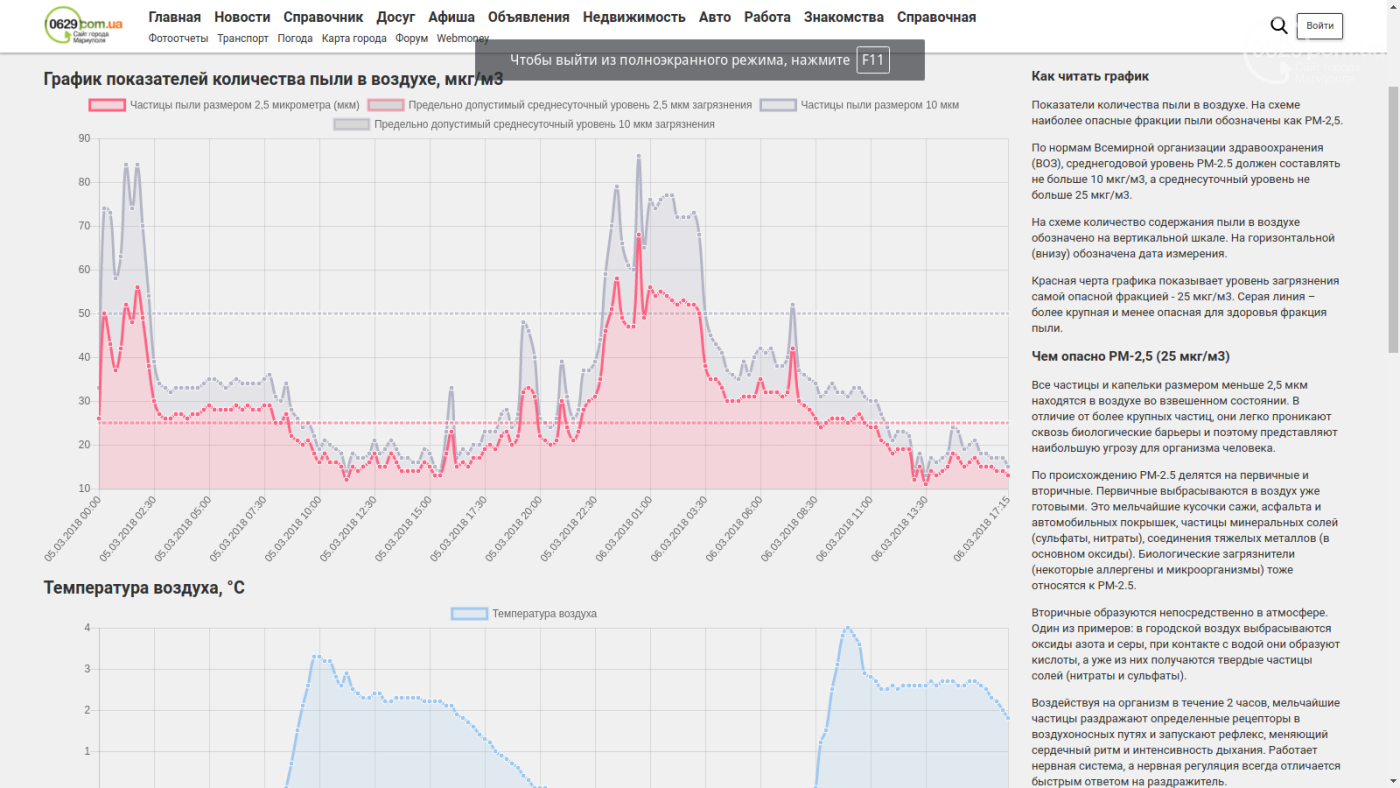Toggle the red 2.5 мкм particles legend swatch
Viewport: 1400px width, 788px height.
click(107, 104)
